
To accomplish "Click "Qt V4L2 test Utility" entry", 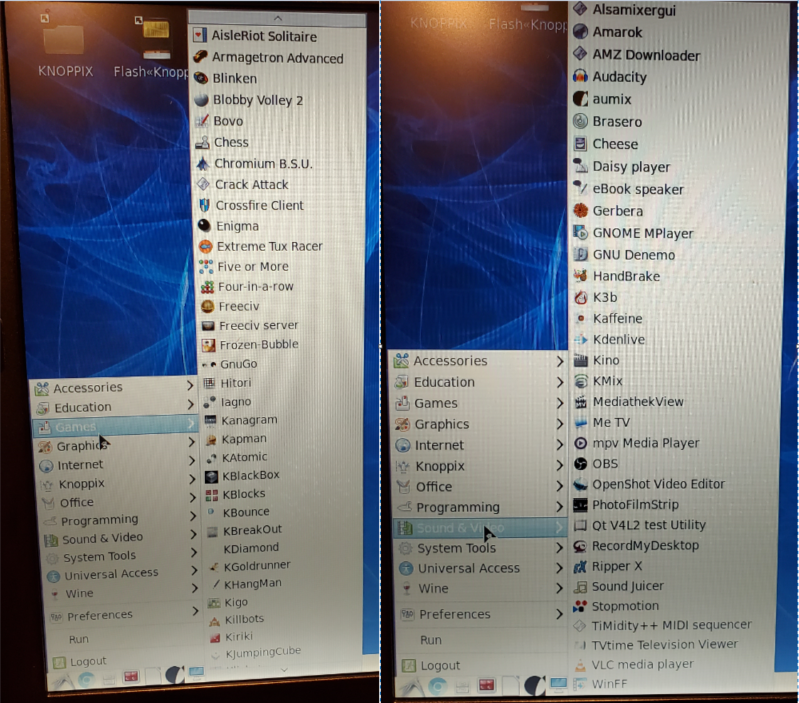I will (649, 525).
